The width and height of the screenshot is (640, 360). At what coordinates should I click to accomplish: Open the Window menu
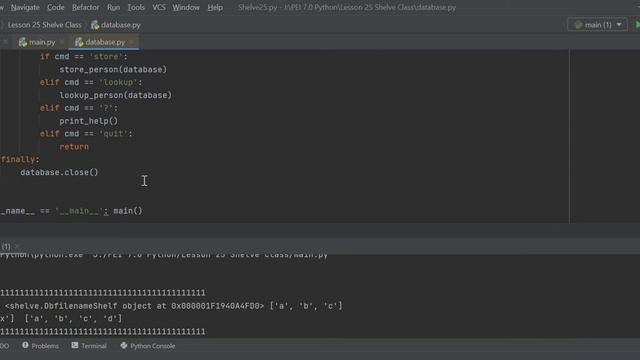186,7
